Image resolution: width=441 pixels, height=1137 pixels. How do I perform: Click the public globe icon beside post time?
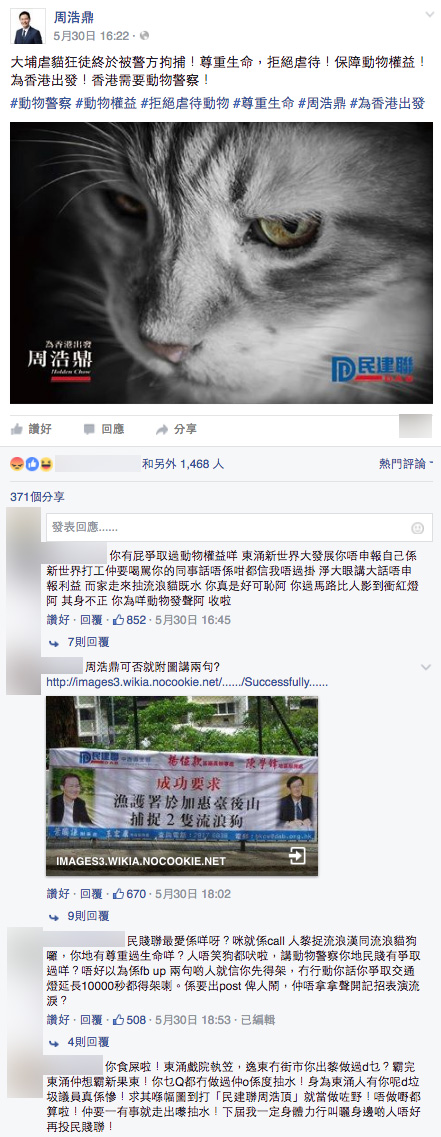click(x=144, y=36)
